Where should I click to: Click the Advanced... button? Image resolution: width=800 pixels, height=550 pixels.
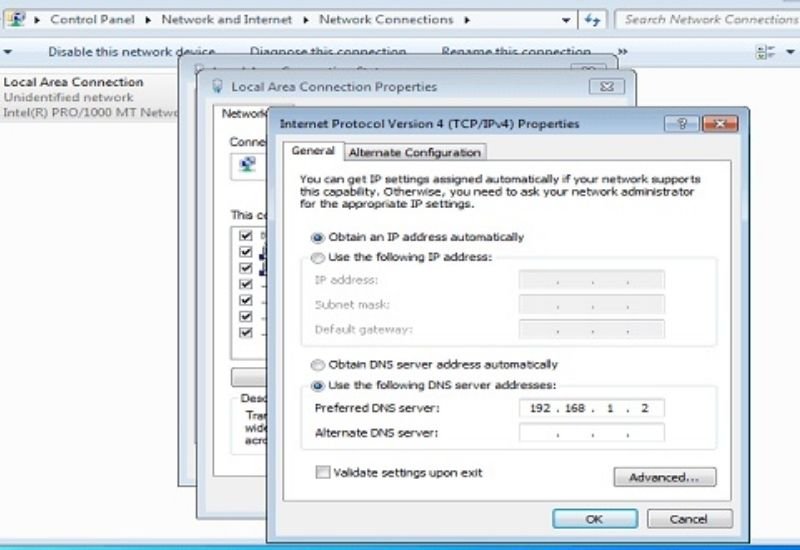(x=665, y=477)
